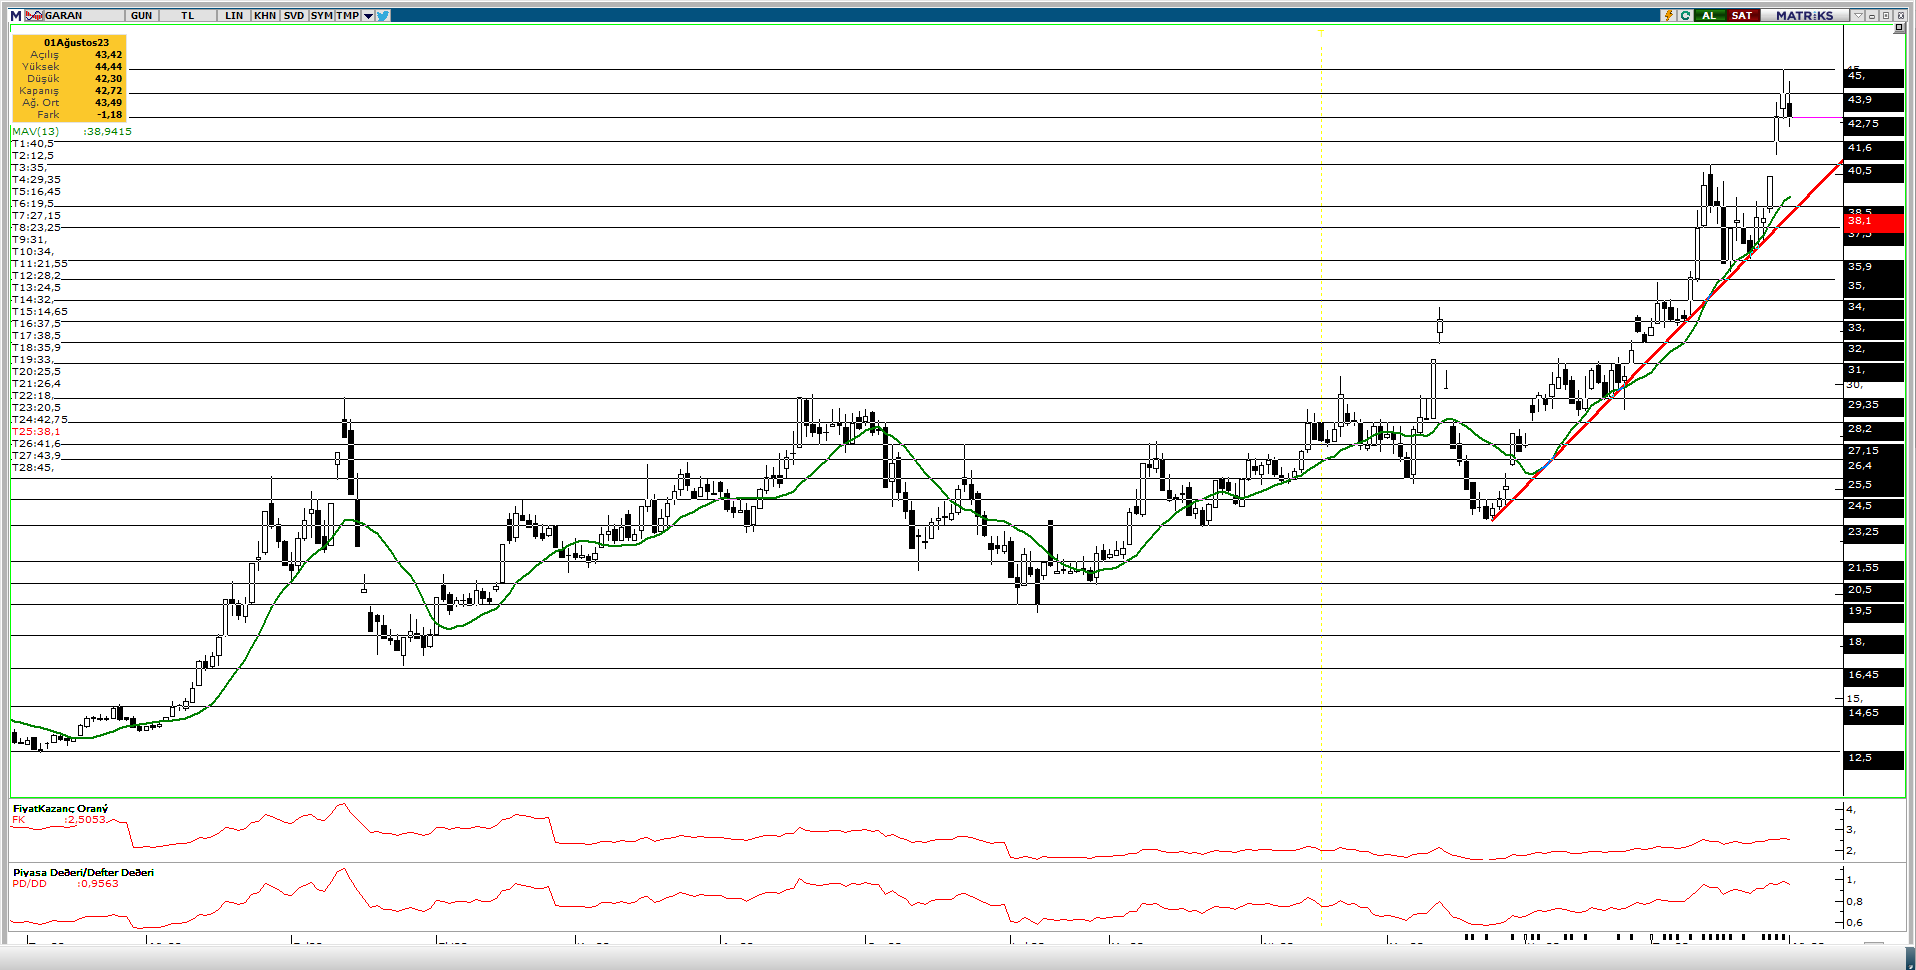The height and width of the screenshot is (970, 1916).
Task: Click the Ağ. Ort value 43,49
Action: [x=108, y=103]
